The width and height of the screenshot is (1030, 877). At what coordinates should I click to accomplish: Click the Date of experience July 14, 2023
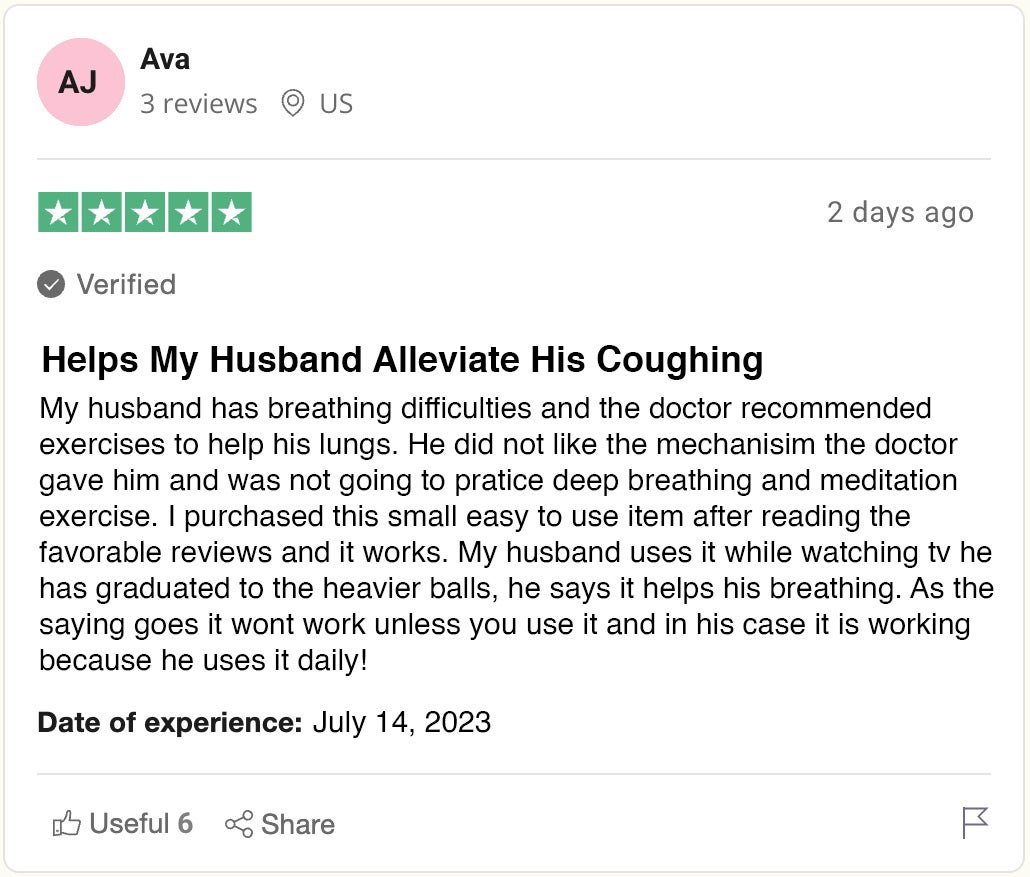tap(264, 722)
